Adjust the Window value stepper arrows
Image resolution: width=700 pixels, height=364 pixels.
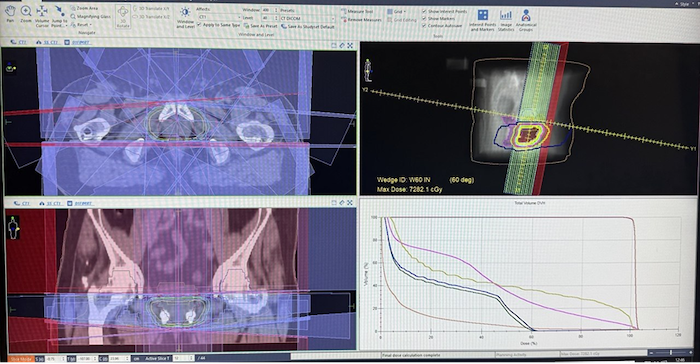coord(276,10)
